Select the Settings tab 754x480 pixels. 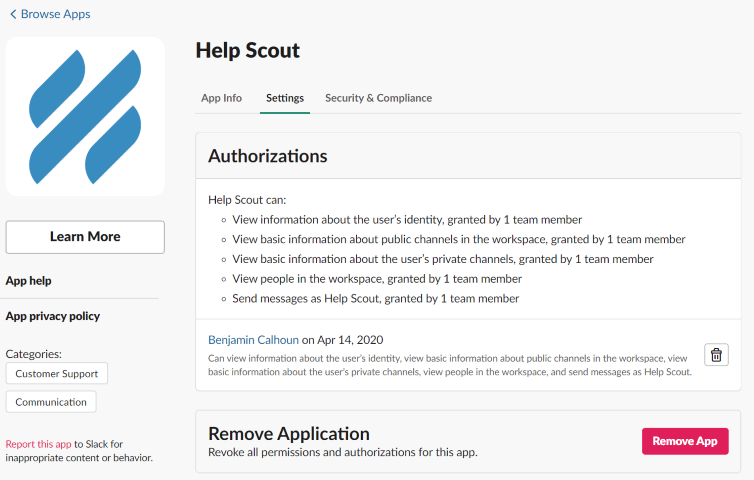(285, 98)
